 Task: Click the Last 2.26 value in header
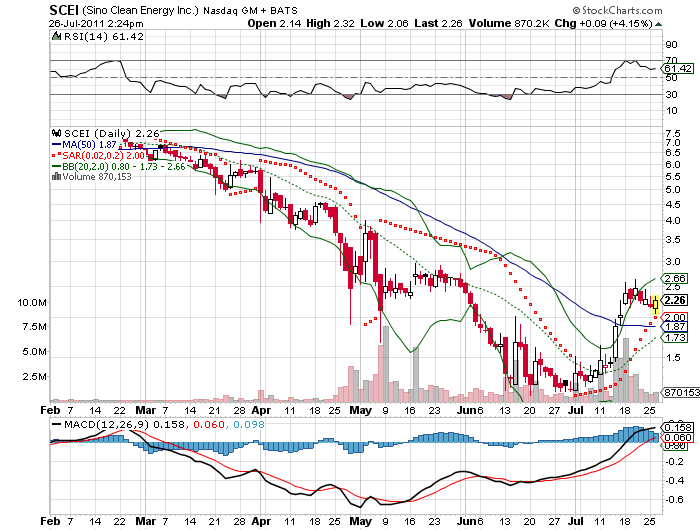(x=438, y=23)
